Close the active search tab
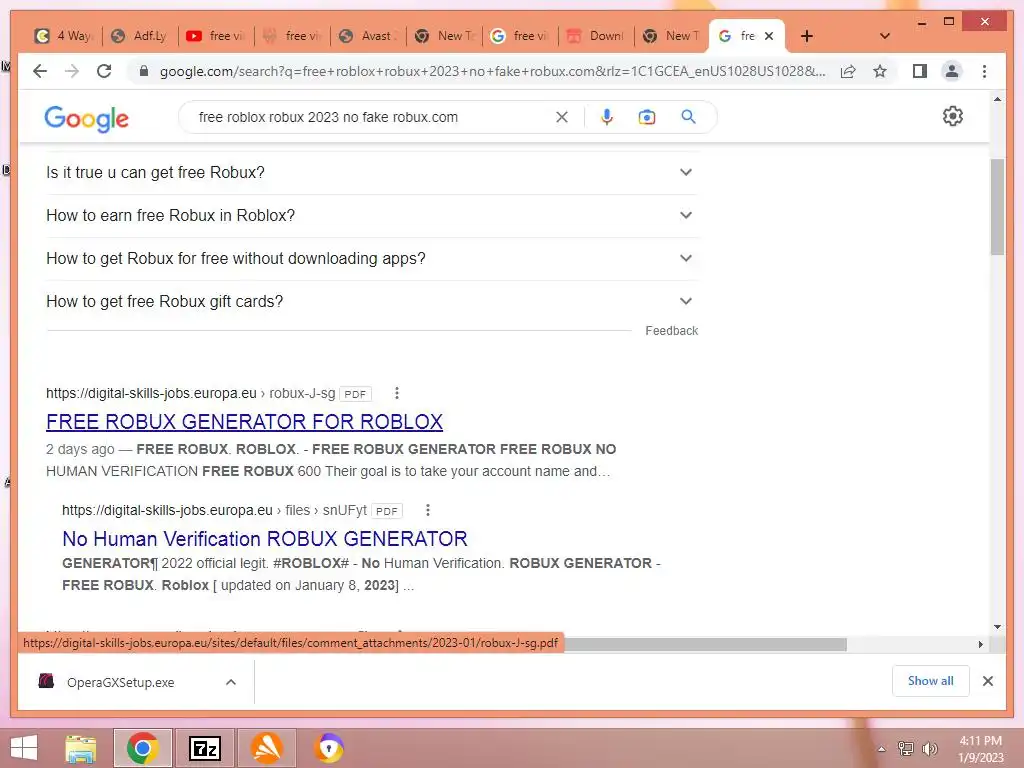This screenshot has height=768, width=1024. [x=769, y=36]
